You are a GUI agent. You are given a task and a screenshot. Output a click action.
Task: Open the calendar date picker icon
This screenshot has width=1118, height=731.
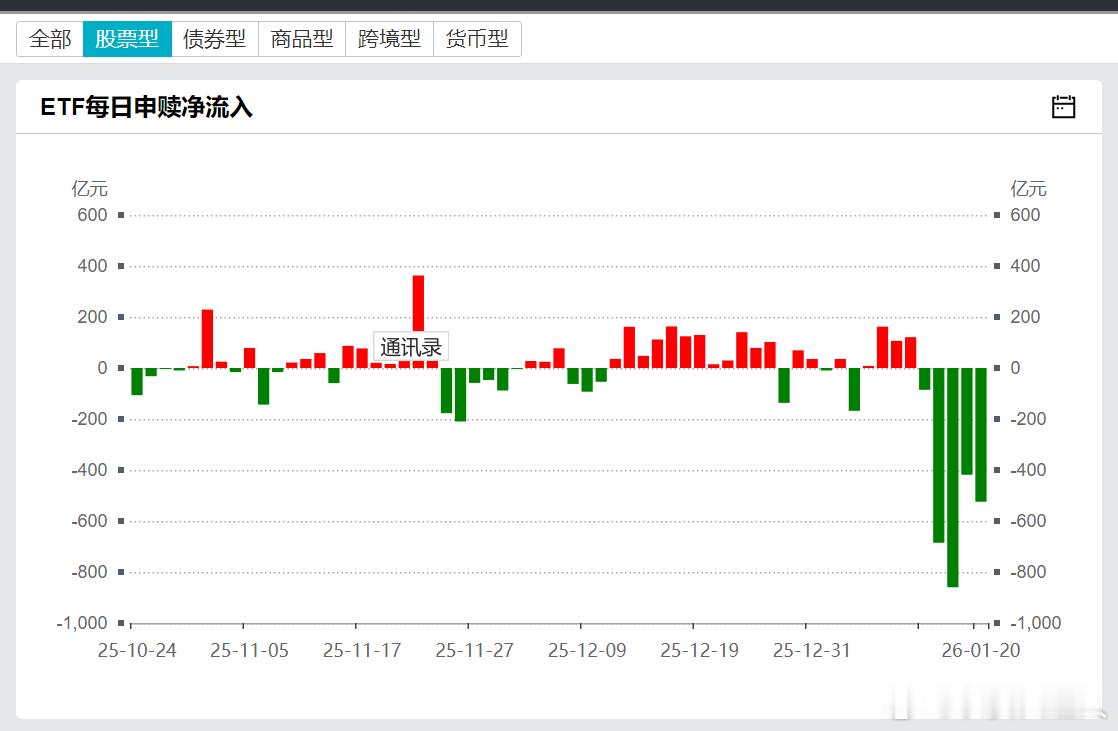1064,106
